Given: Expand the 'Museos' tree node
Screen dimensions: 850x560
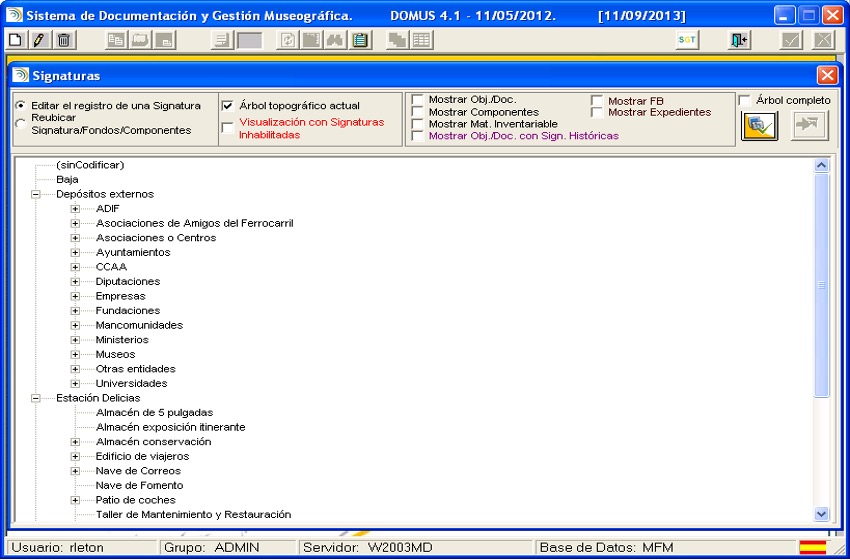Looking at the screenshot, I should click(x=75, y=355).
